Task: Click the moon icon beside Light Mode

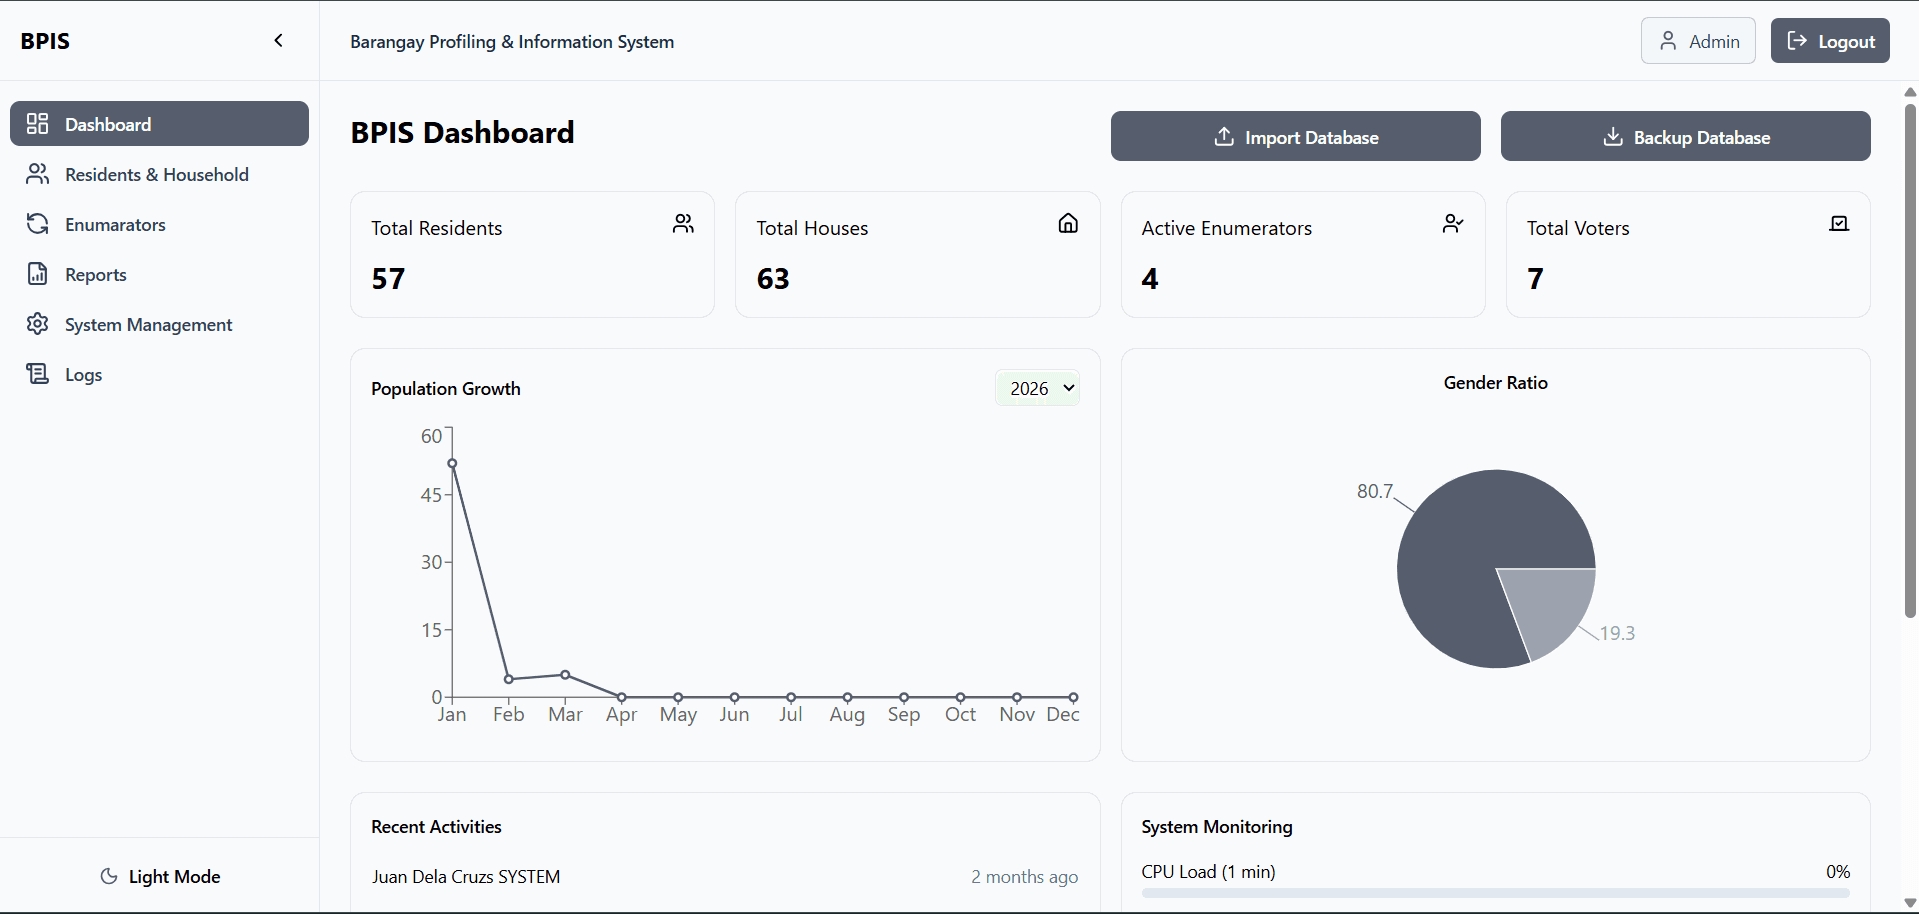Action: click(109, 876)
